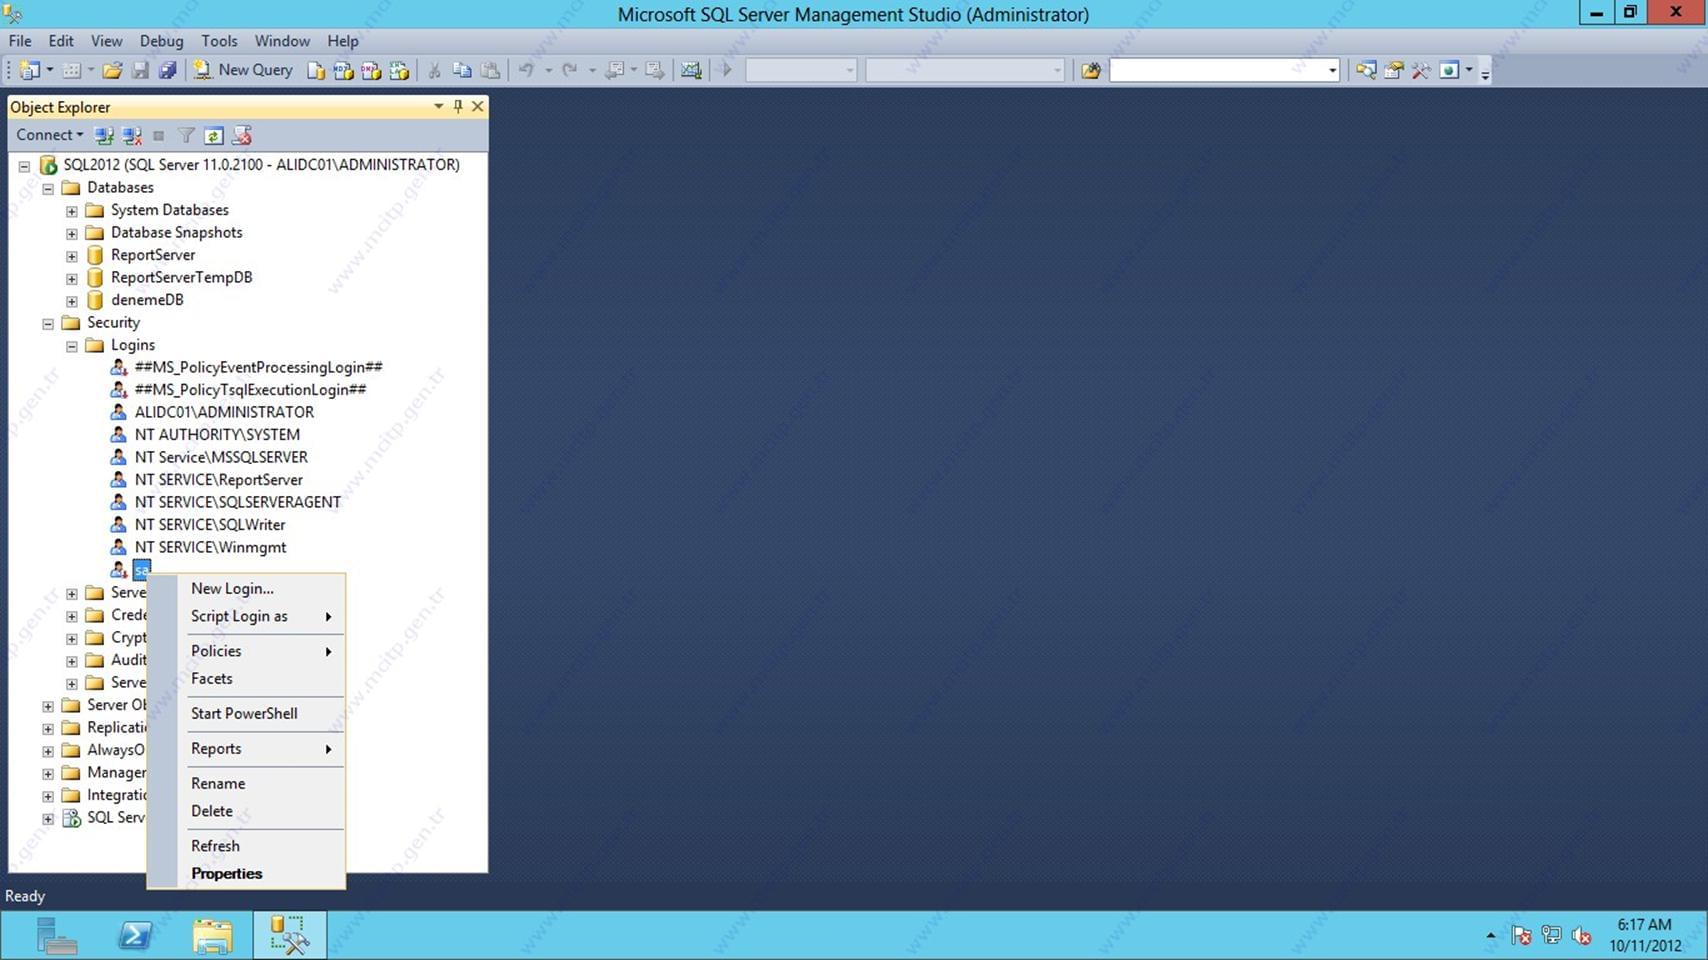Open the Debug menu
Screen dimensions: 1708x960
click(x=161, y=41)
